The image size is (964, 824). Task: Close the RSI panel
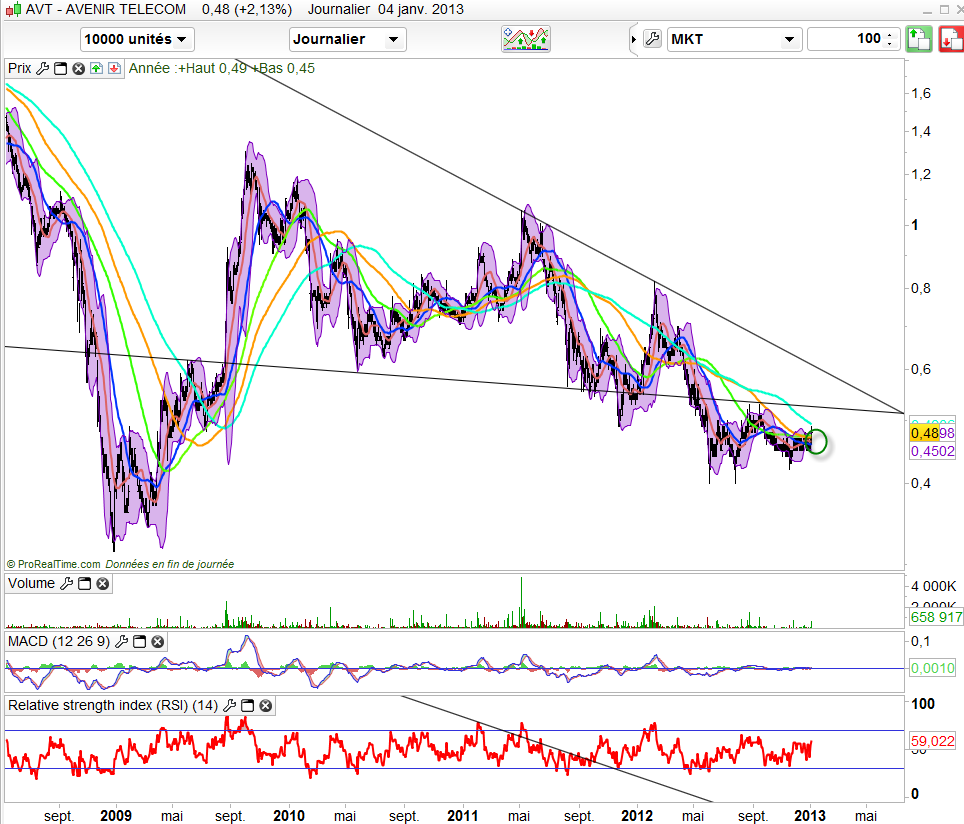[x=266, y=705]
